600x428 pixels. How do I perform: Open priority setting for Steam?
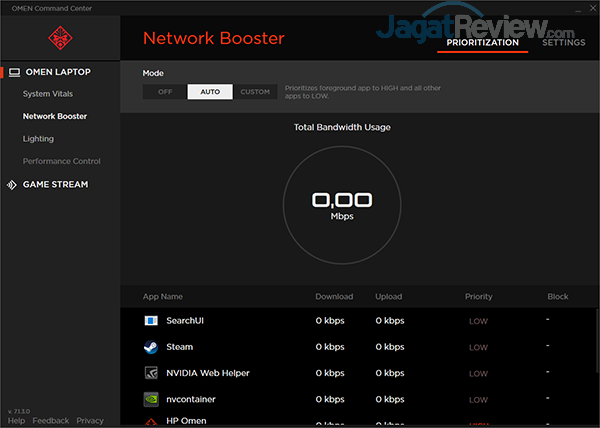(478, 347)
